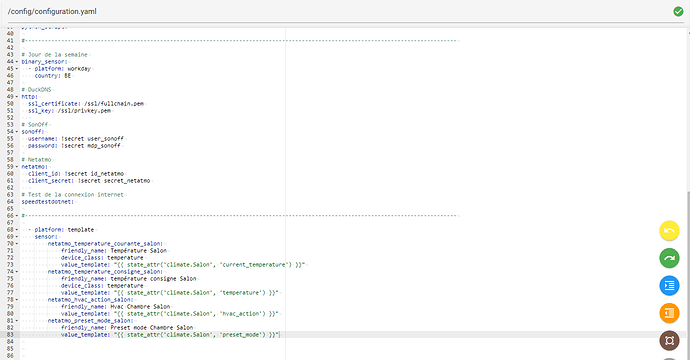Viewport: 690px width, 360px height.
Task: Click the brown fold-all button
Action: pos(669,341)
